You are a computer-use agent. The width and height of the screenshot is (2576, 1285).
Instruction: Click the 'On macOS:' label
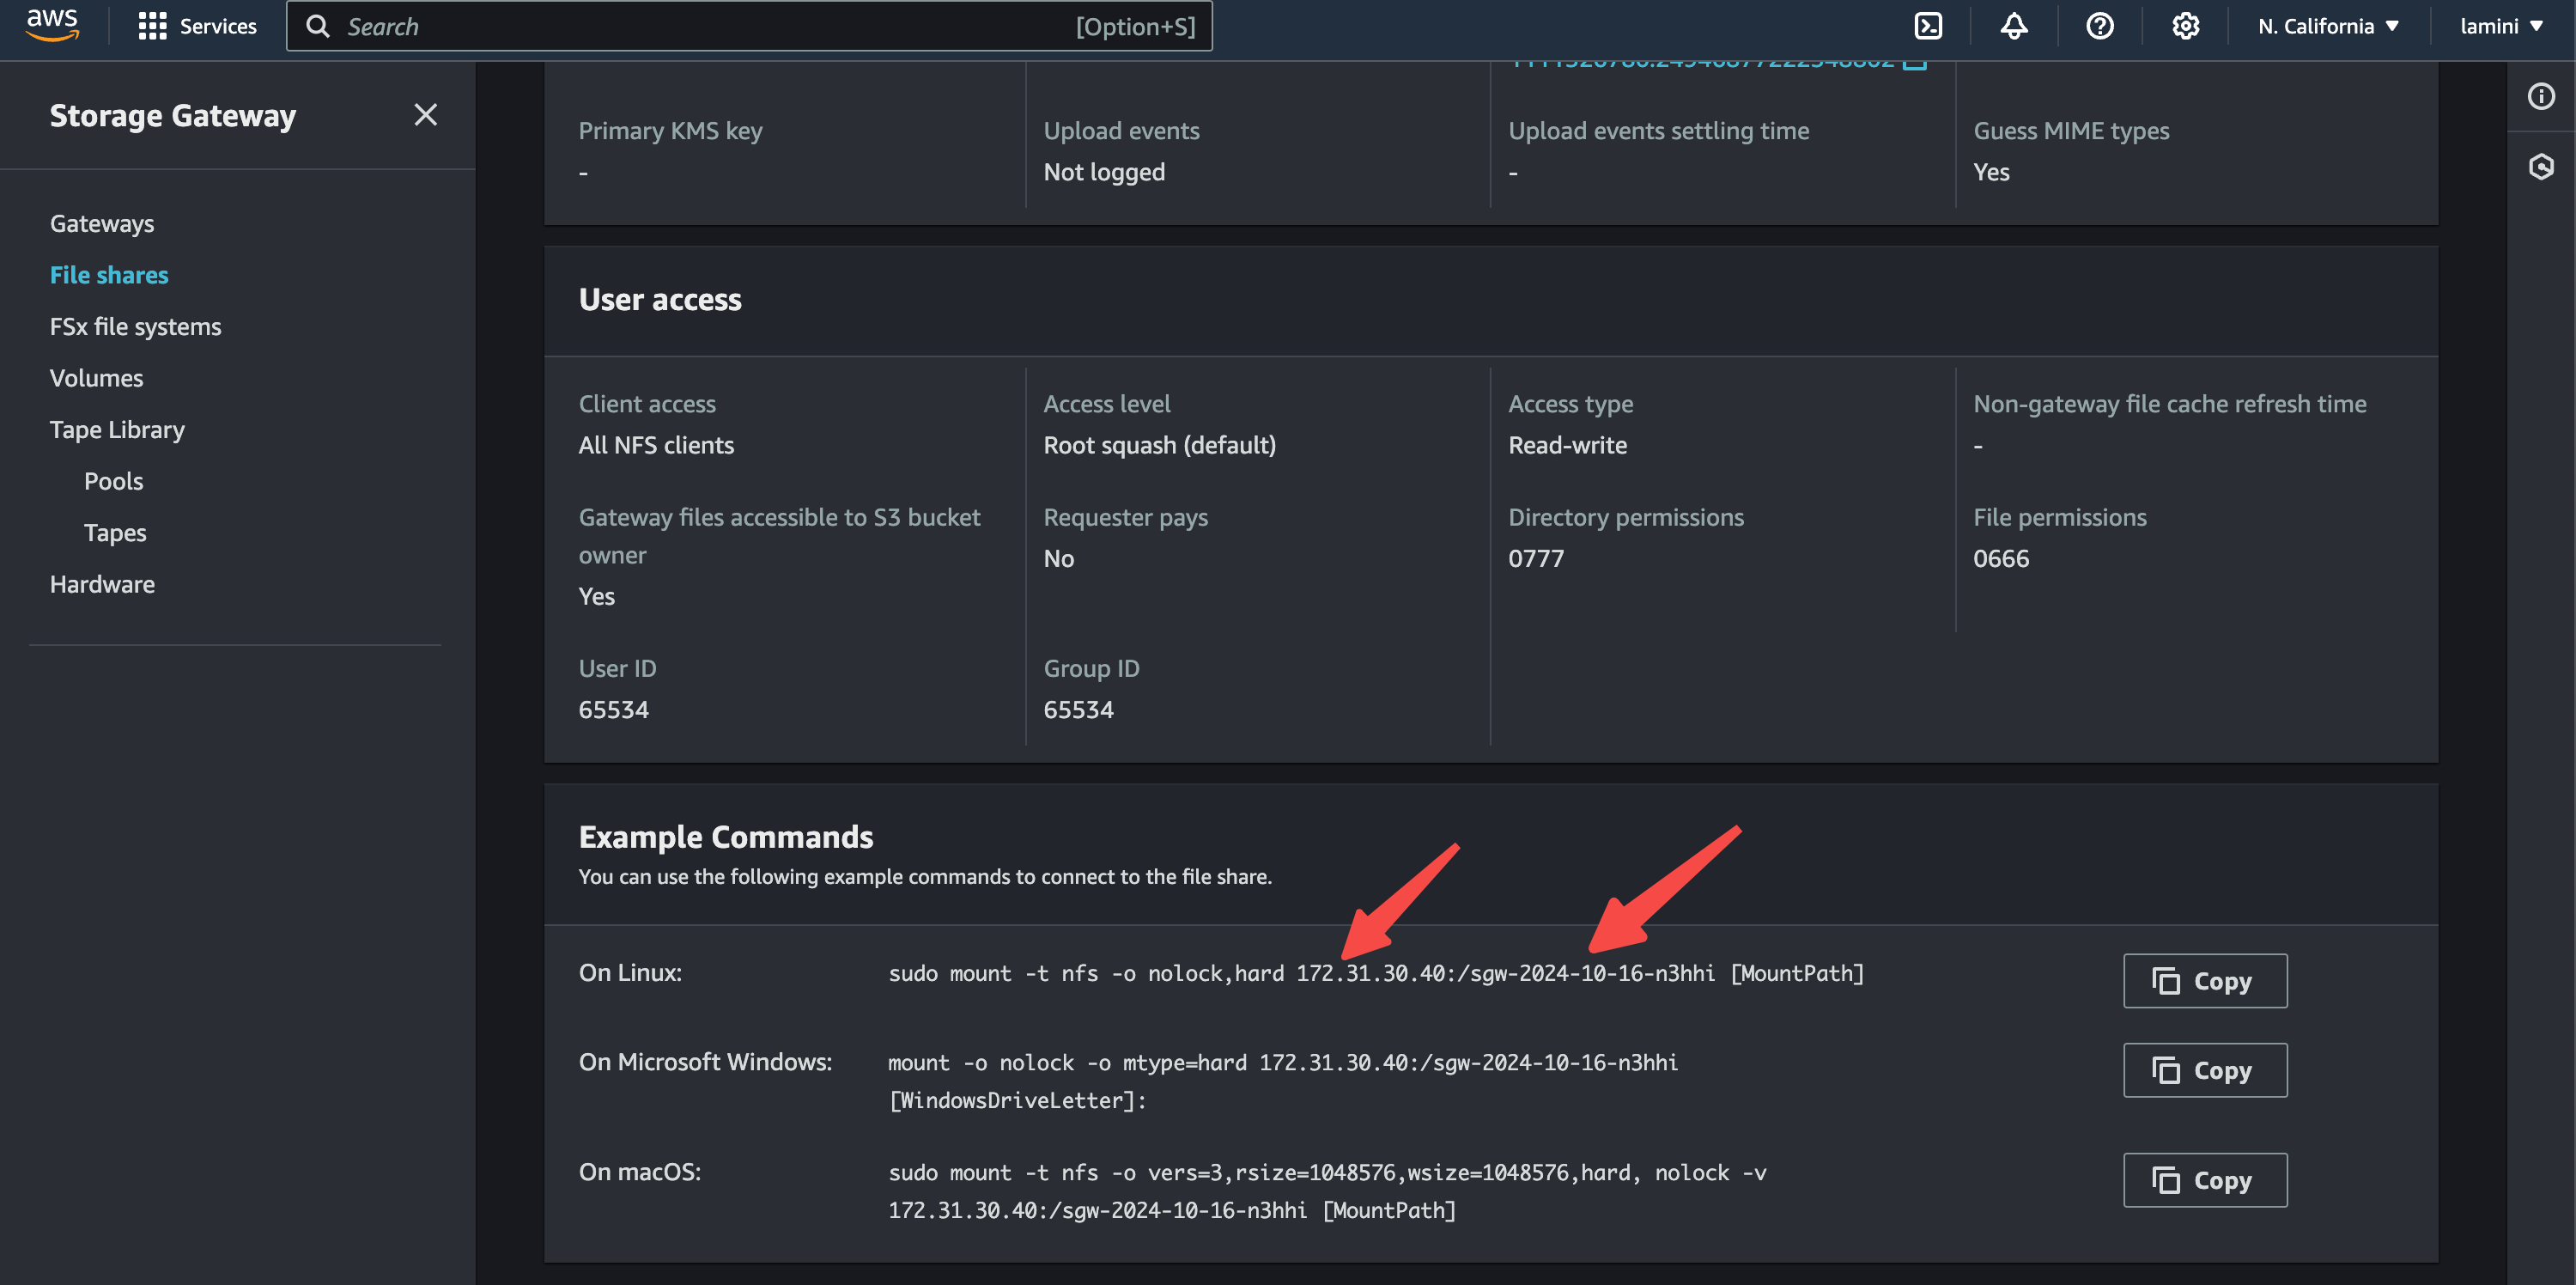tap(640, 1171)
